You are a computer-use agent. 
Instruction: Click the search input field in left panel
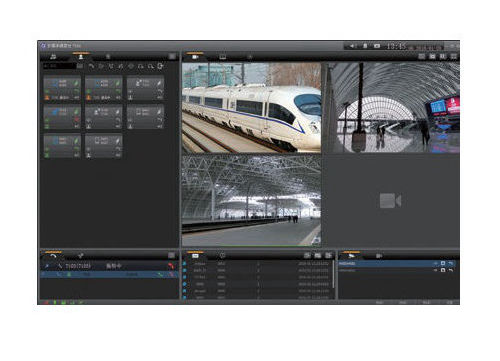[x=59, y=66]
